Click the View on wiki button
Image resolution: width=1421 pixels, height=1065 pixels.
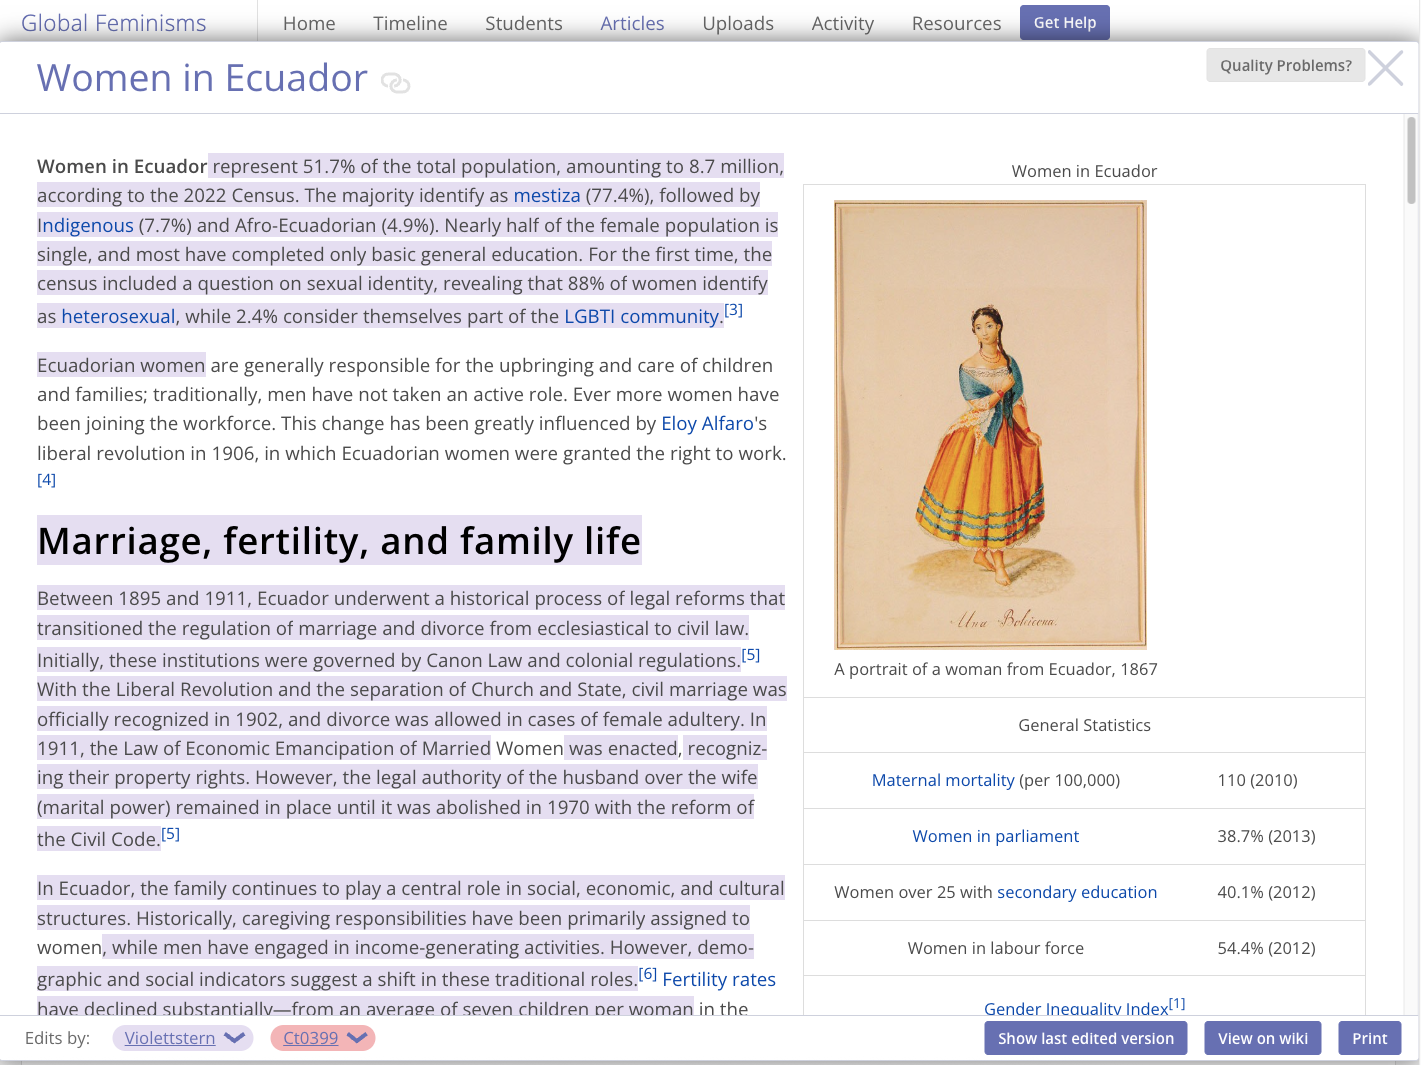tap(1263, 1038)
